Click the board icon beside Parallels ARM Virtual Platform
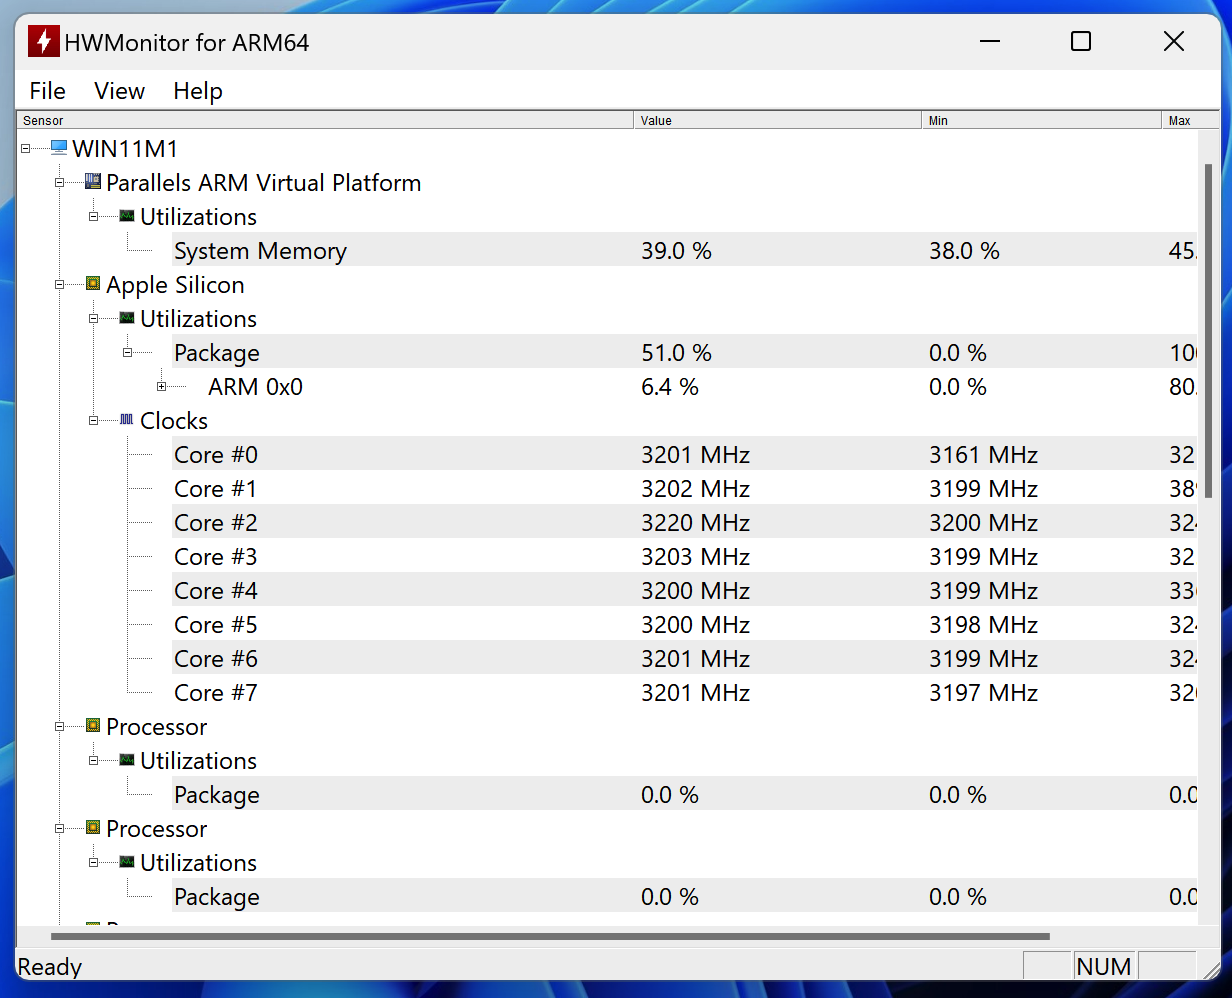Screen dimensions: 1232x998 click(x=93, y=182)
